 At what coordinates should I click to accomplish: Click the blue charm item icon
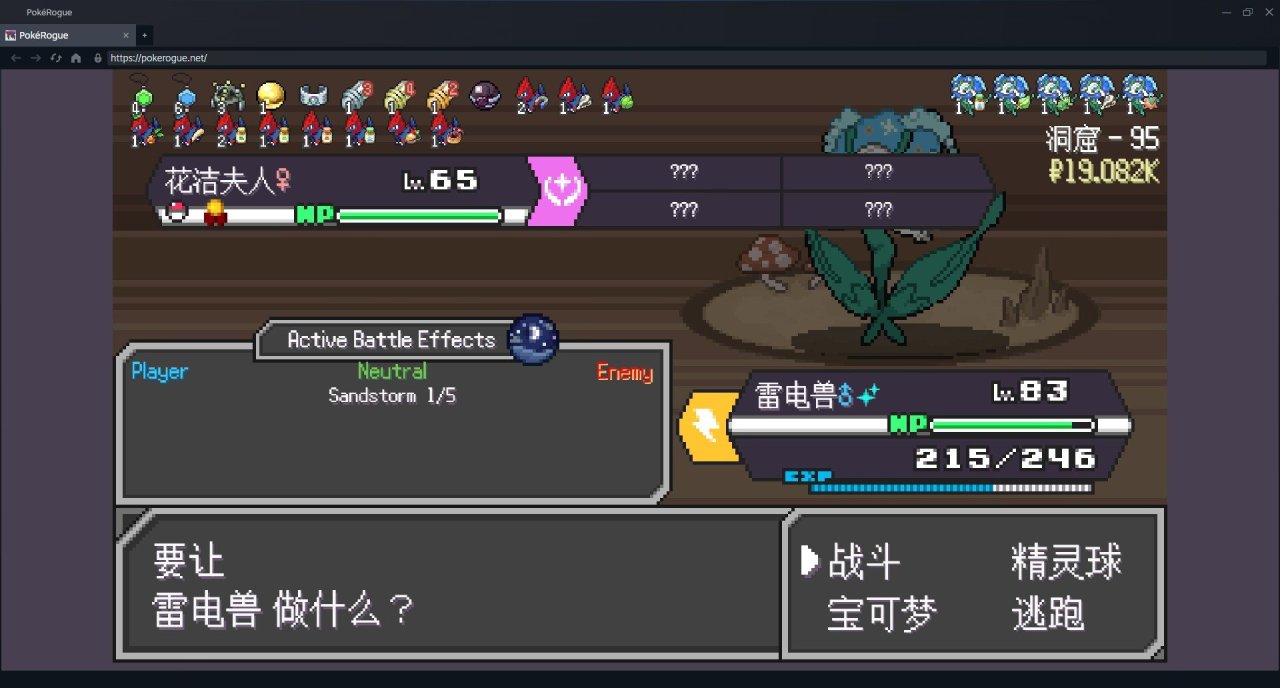click(x=184, y=94)
